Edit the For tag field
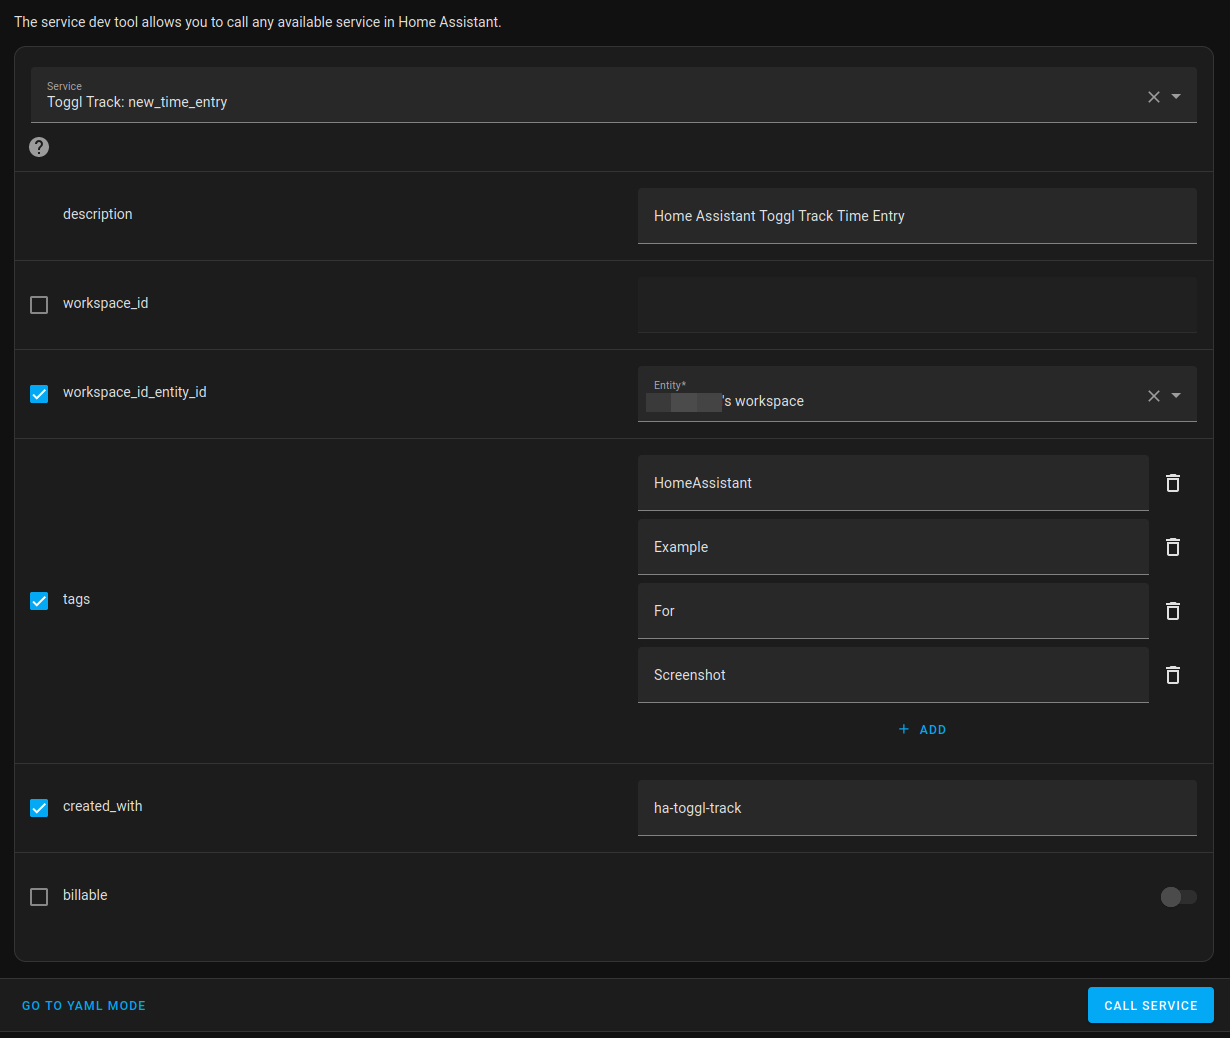This screenshot has height=1038, width=1230. point(893,611)
